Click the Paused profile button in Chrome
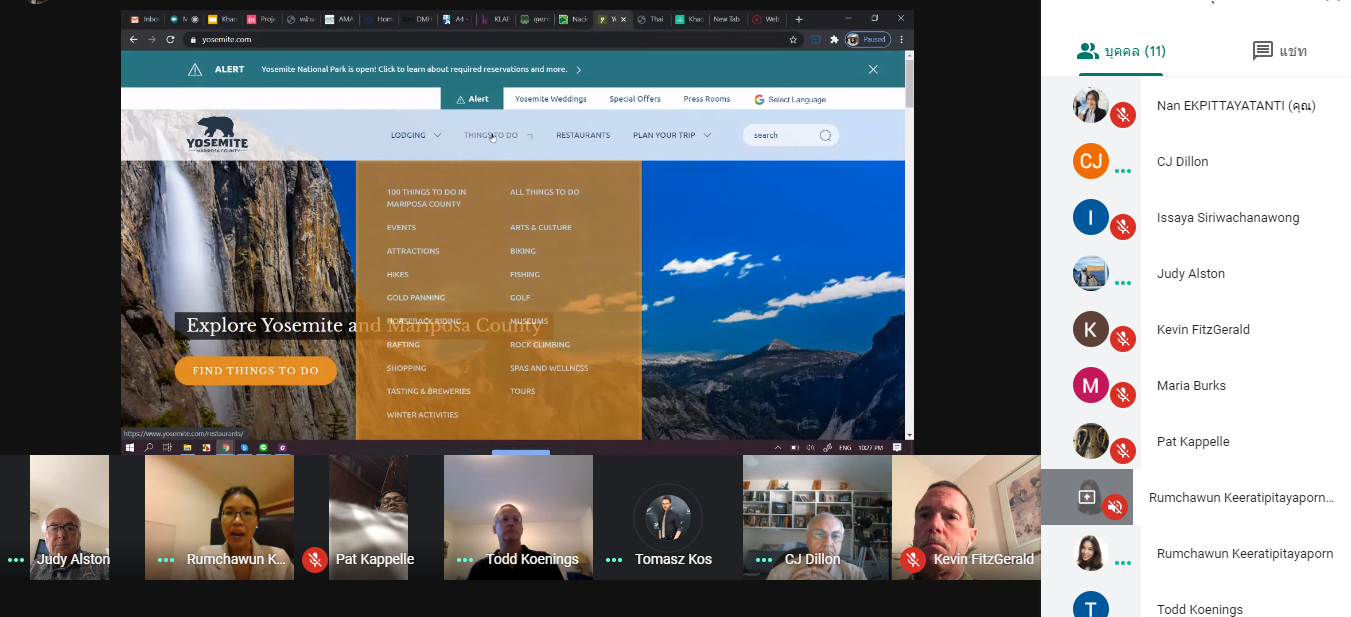Image resolution: width=1351 pixels, height=617 pixels. 867,39
